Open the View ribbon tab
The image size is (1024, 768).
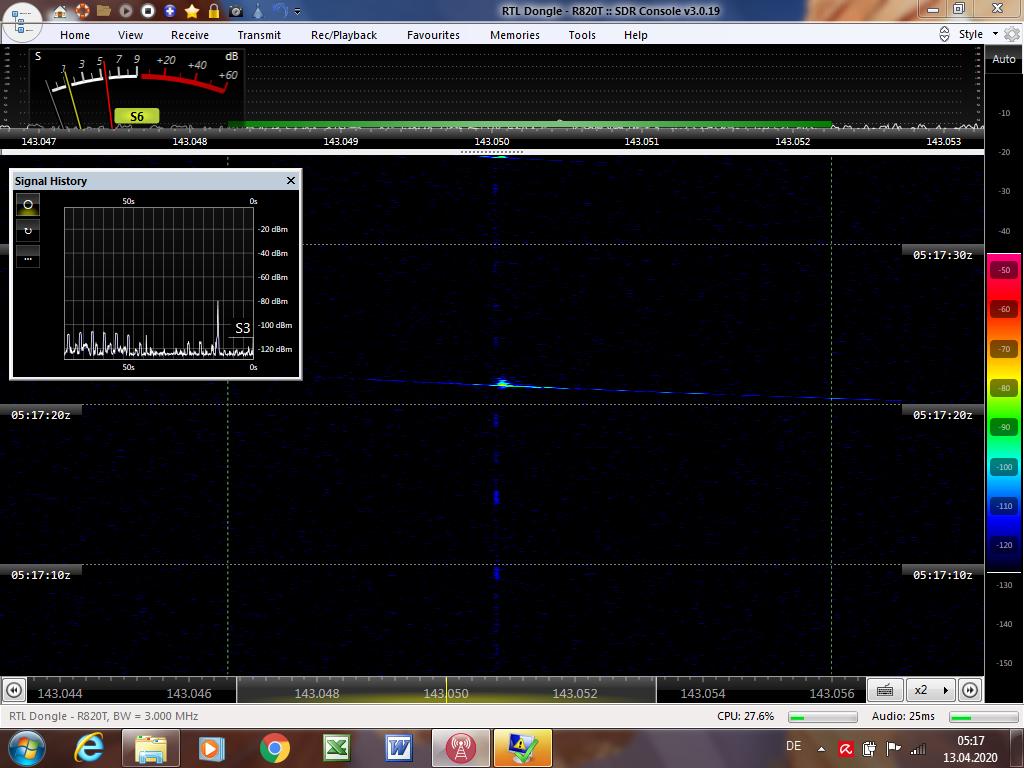[x=131, y=35]
